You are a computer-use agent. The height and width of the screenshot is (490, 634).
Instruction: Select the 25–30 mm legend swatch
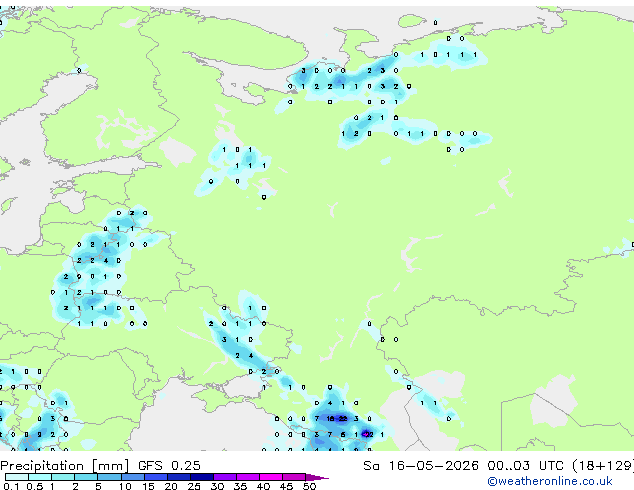pyautogui.click(x=201, y=477)
